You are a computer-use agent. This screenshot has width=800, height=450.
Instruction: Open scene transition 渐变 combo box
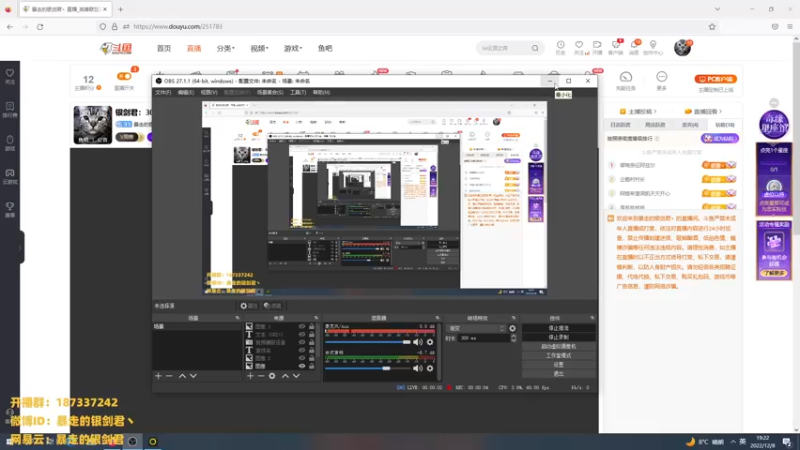tap(476, 329)
